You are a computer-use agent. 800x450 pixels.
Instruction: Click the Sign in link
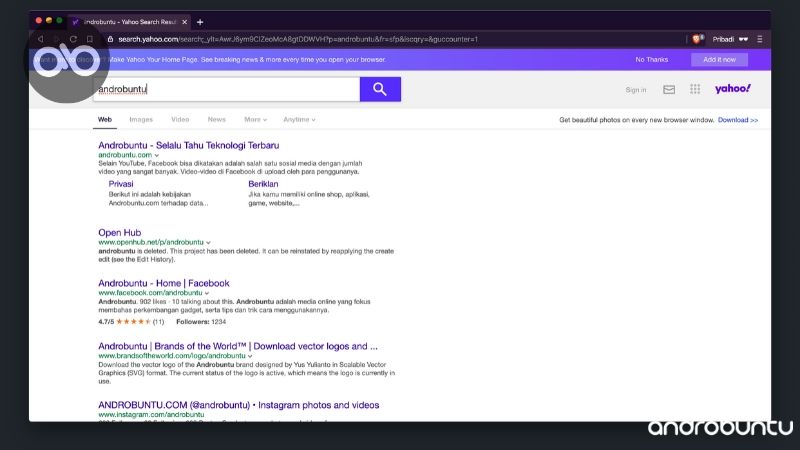tap(636, 90)
